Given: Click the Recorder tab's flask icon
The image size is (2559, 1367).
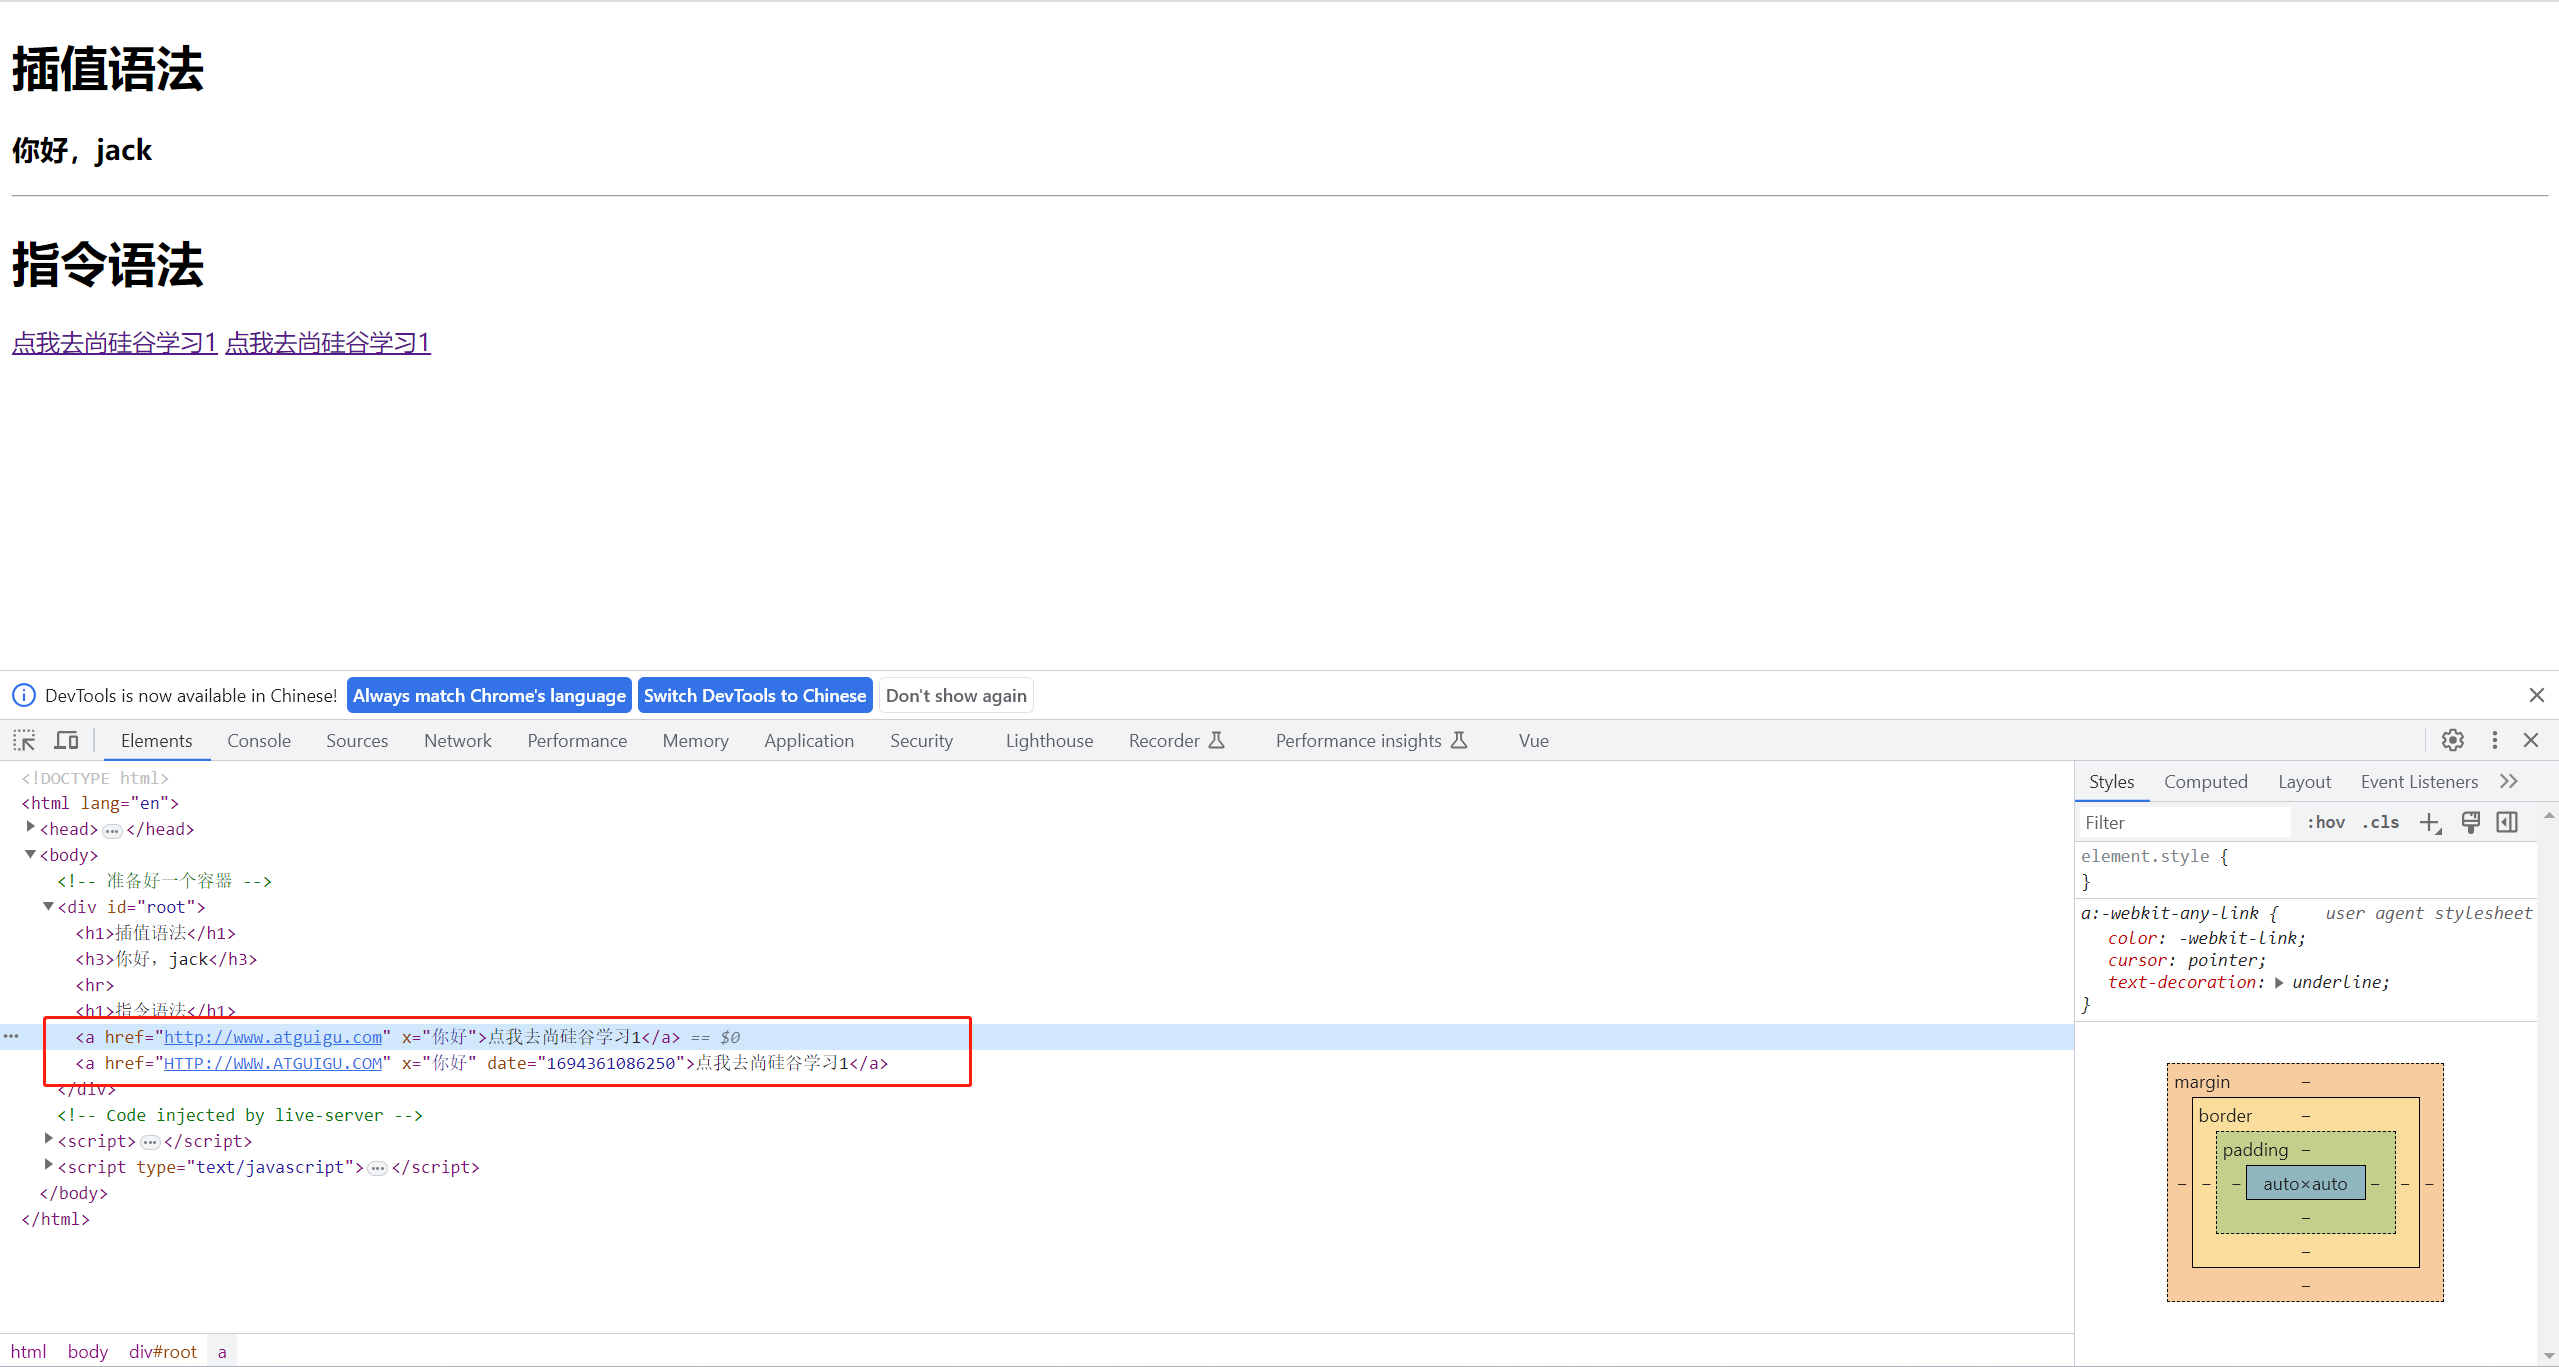Looking at the screenshot, I should (1217, 740).
